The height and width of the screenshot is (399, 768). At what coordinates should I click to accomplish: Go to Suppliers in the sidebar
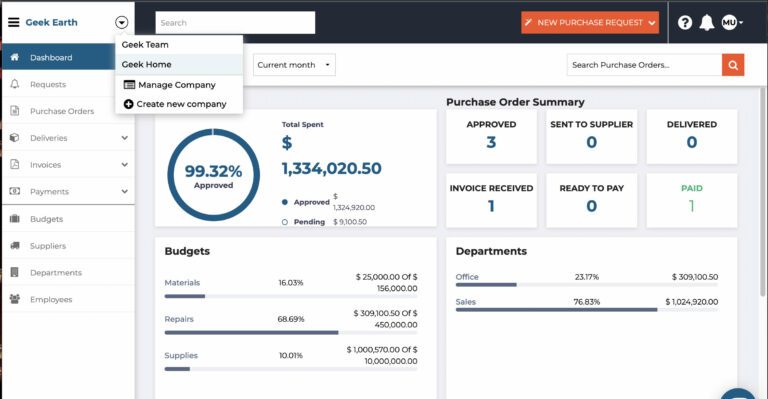pyautogui.click(x=68, y=246)
